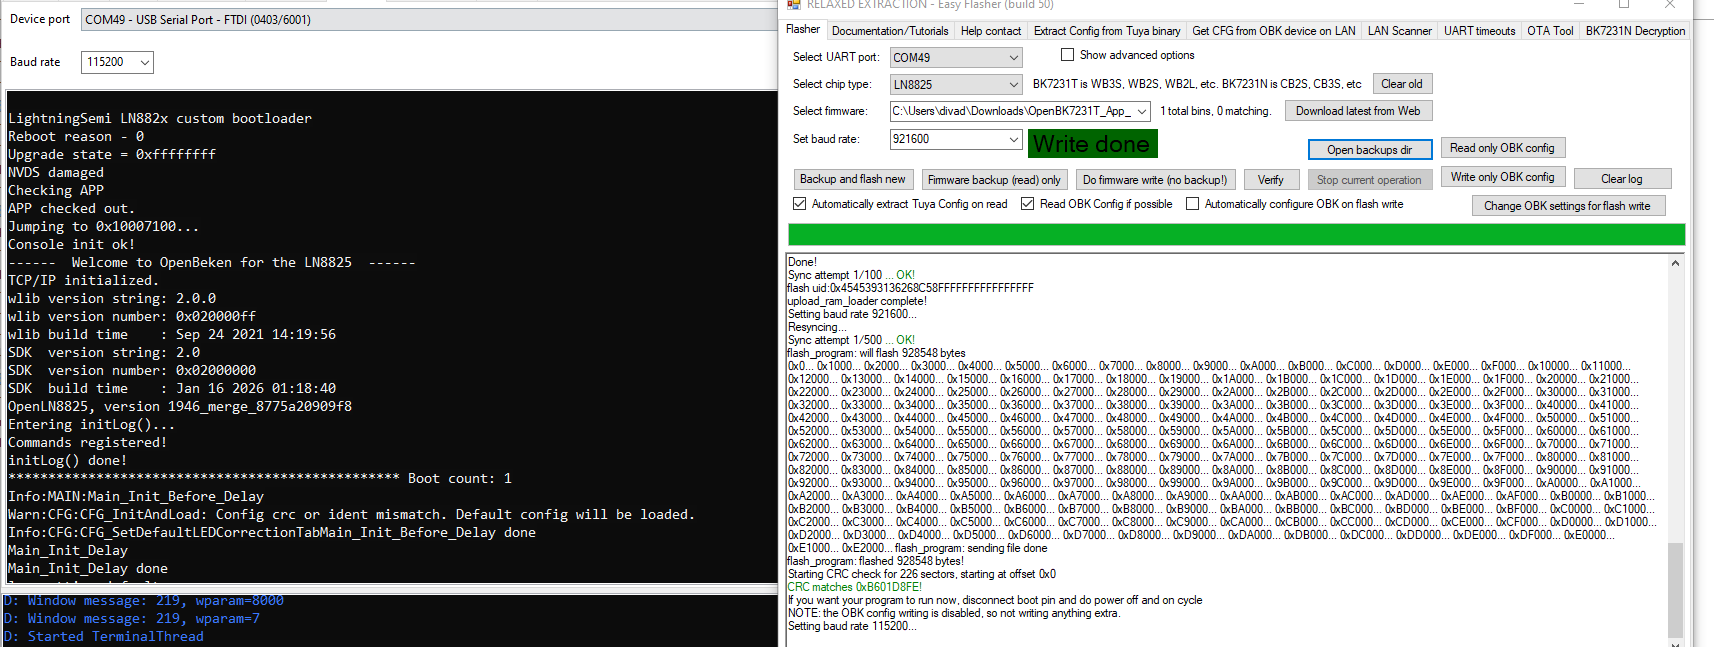Screen dimensions: 1714x647
Task: Click the green Write done status label
Action: [1092, 144]
